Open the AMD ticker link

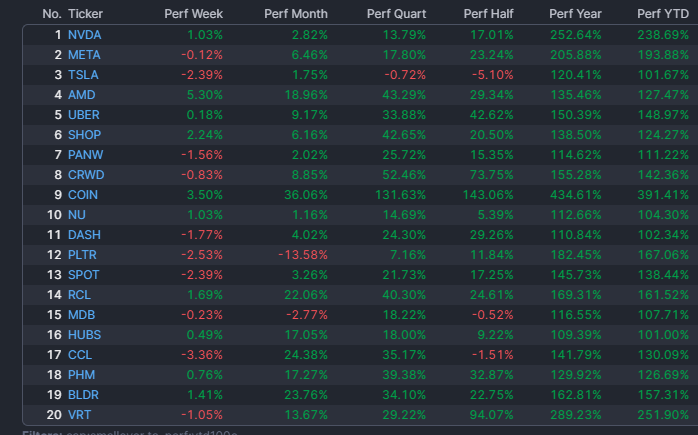[81, 95]
